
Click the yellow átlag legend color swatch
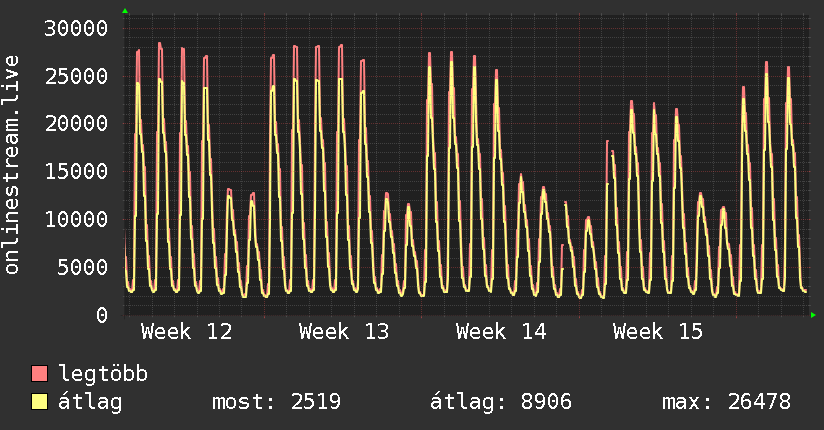[x=40, y=402]
